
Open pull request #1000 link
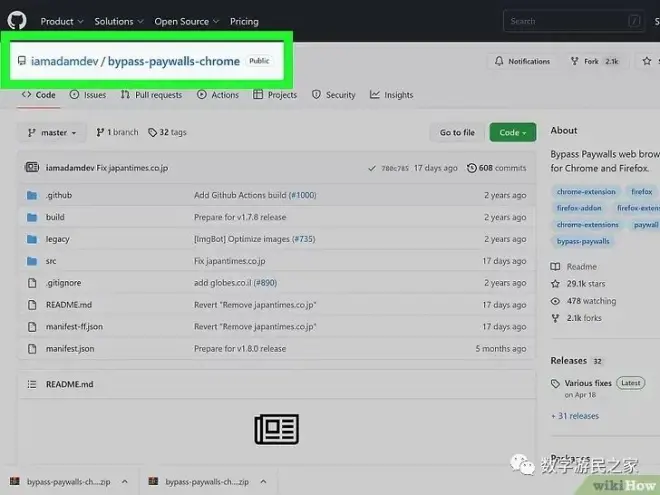click(303, 195)
